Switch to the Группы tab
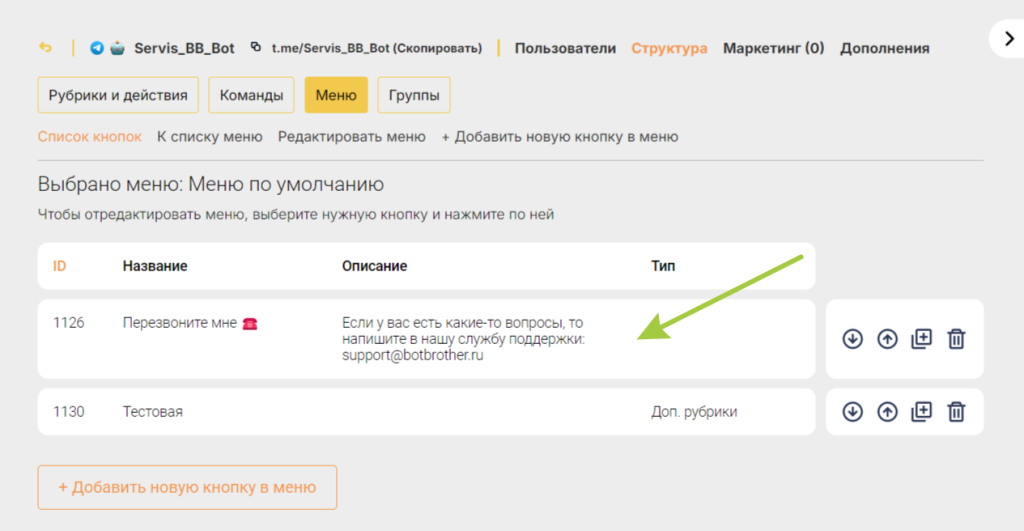The width and height of the screenshot is (1024, 531). coord(413,95)
